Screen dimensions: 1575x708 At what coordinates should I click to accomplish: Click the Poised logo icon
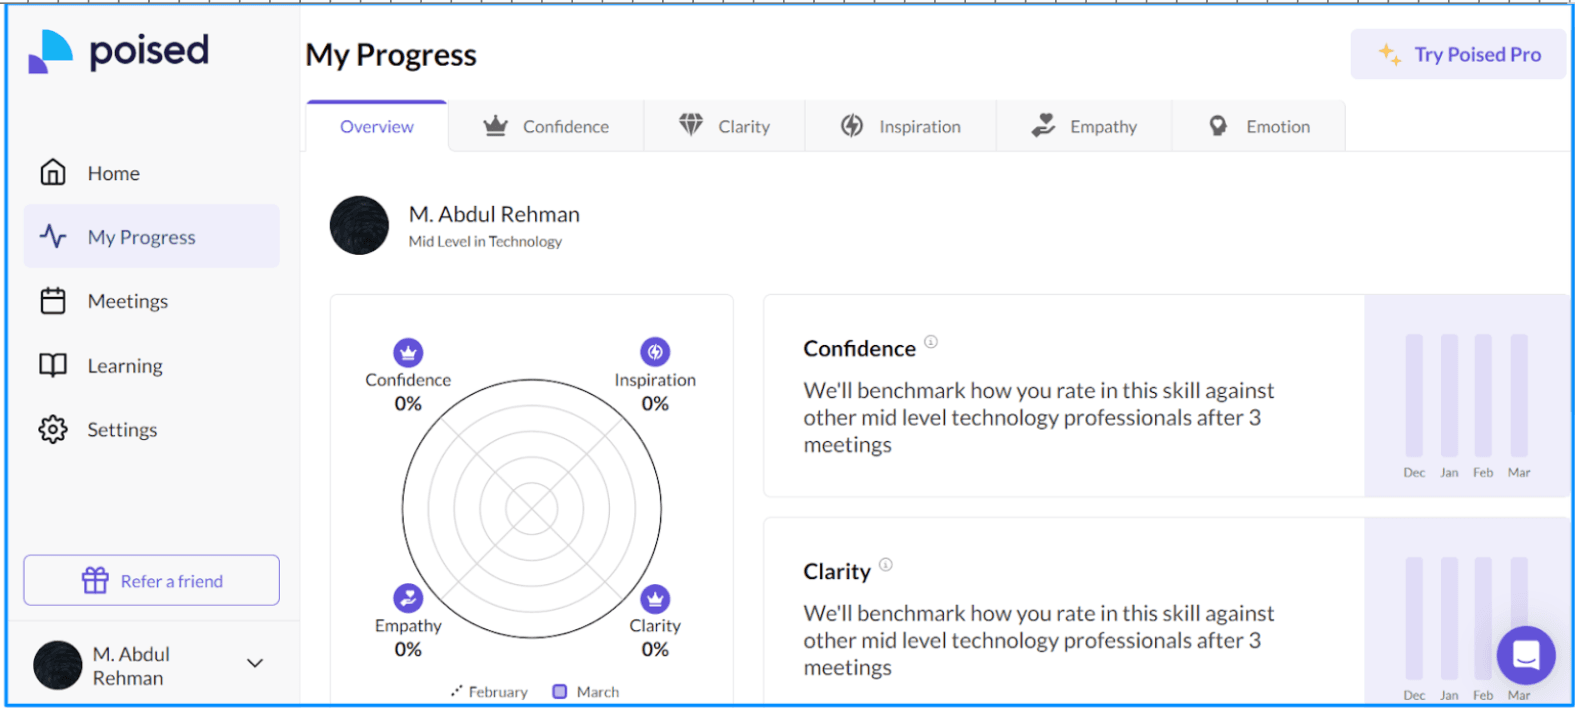(50, 51)
